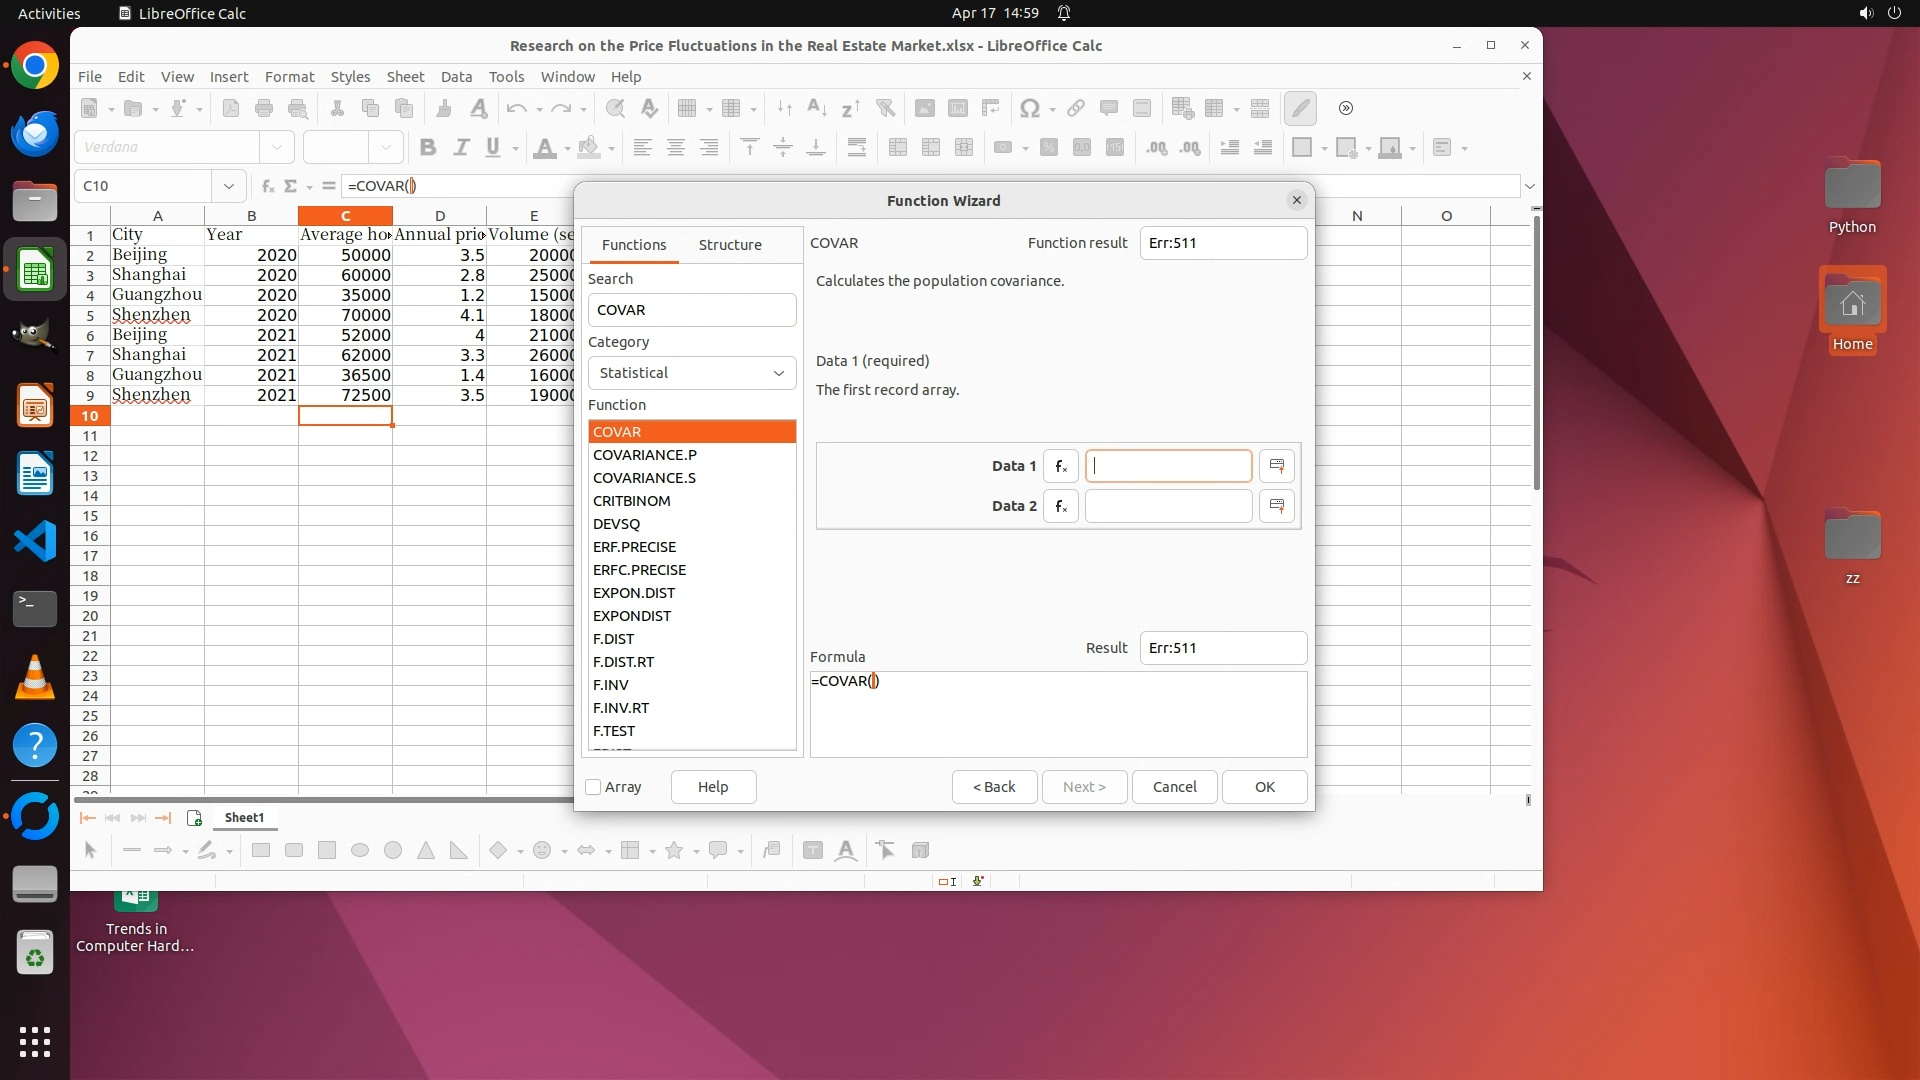Open the font color picker dropdown
The height and width of the screenshot is (1080, 1920).
click(x=567, y=148)
